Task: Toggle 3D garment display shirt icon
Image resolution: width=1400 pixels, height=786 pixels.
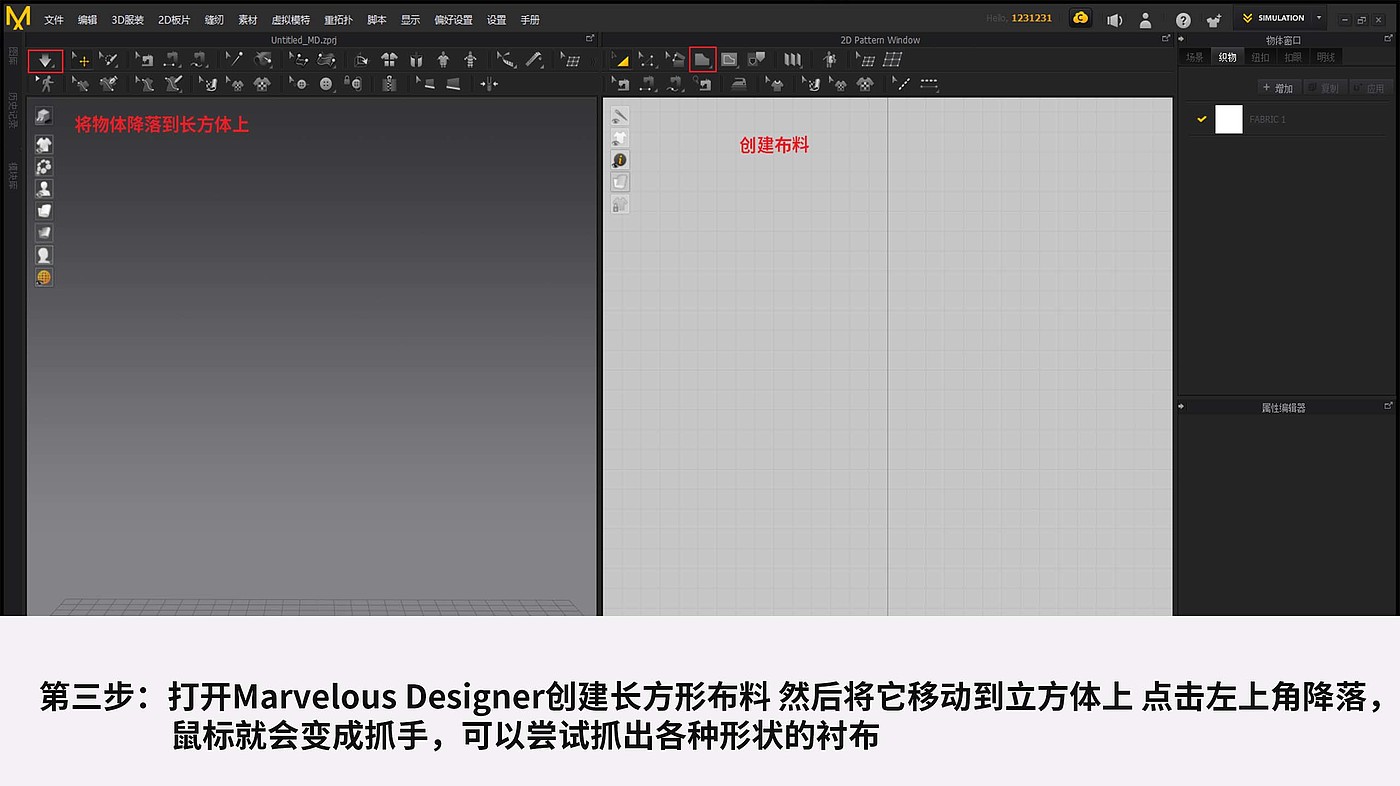Action: click(44, 145)
